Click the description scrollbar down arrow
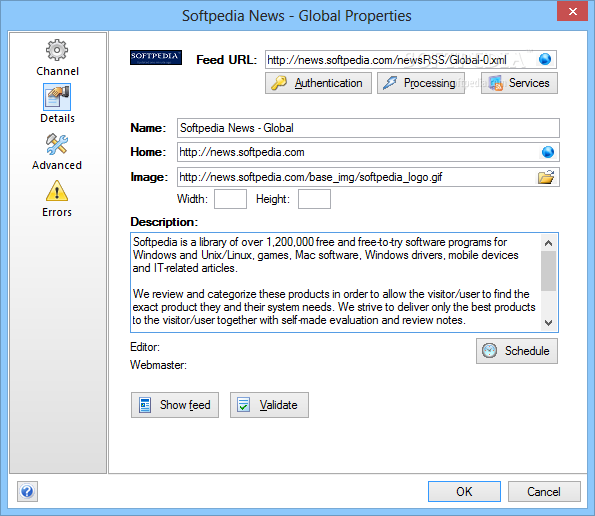Viewport: 595px width, 516px height. point(548,323)
